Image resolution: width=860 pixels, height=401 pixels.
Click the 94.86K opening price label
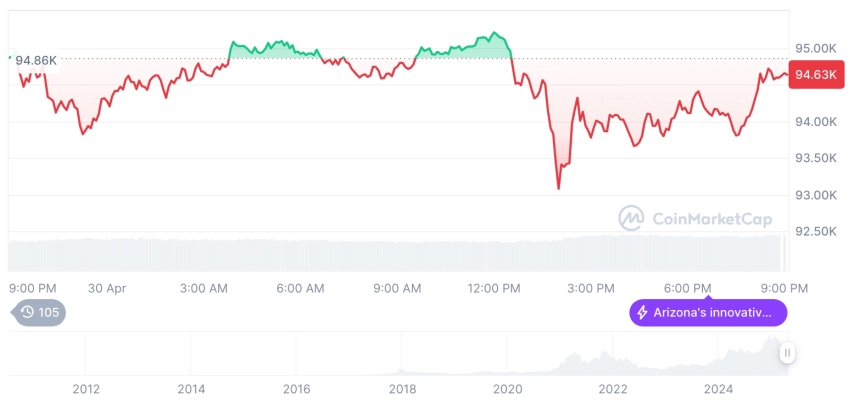coord(36,60)
